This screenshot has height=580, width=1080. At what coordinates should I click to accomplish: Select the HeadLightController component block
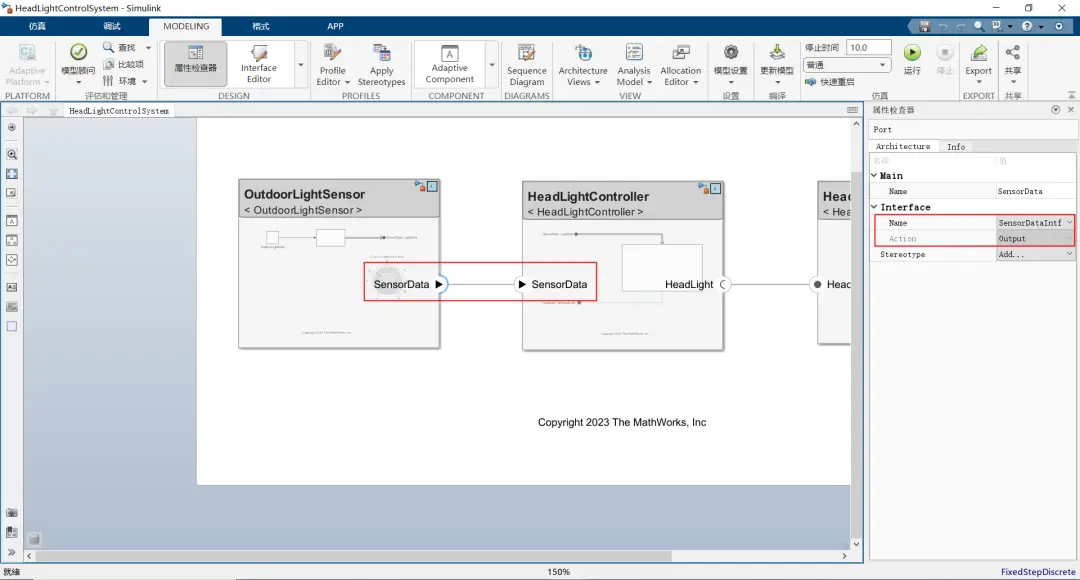pos(623,266)
